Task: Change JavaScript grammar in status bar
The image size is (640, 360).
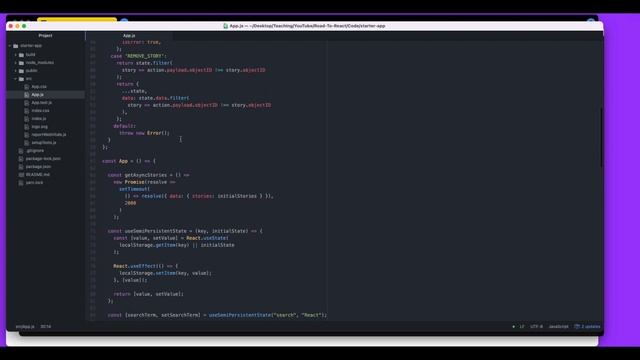Action: click(x=558, y=327)
